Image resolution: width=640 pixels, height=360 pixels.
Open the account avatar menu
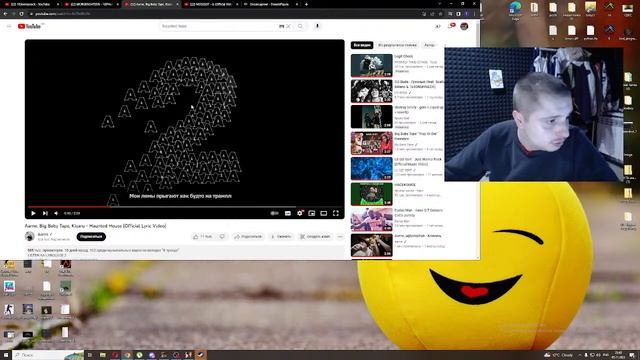pyautogui.click(x=464, y=26)
